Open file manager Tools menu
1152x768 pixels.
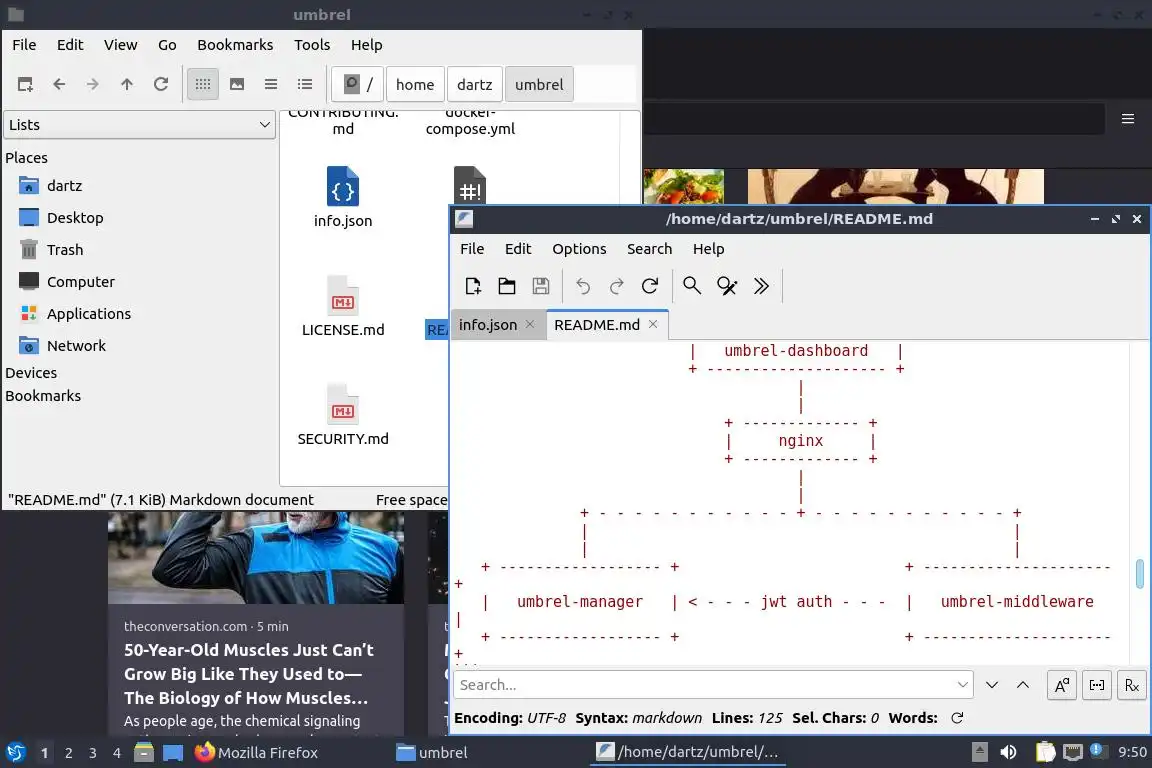click(312, 45)
